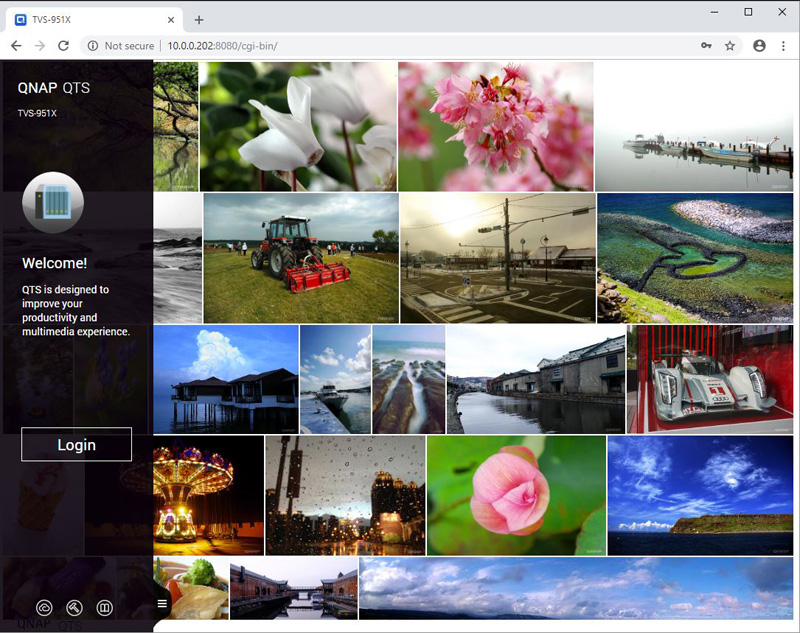
Task: Toggle the hamburger panel menu
Action: 162,603
